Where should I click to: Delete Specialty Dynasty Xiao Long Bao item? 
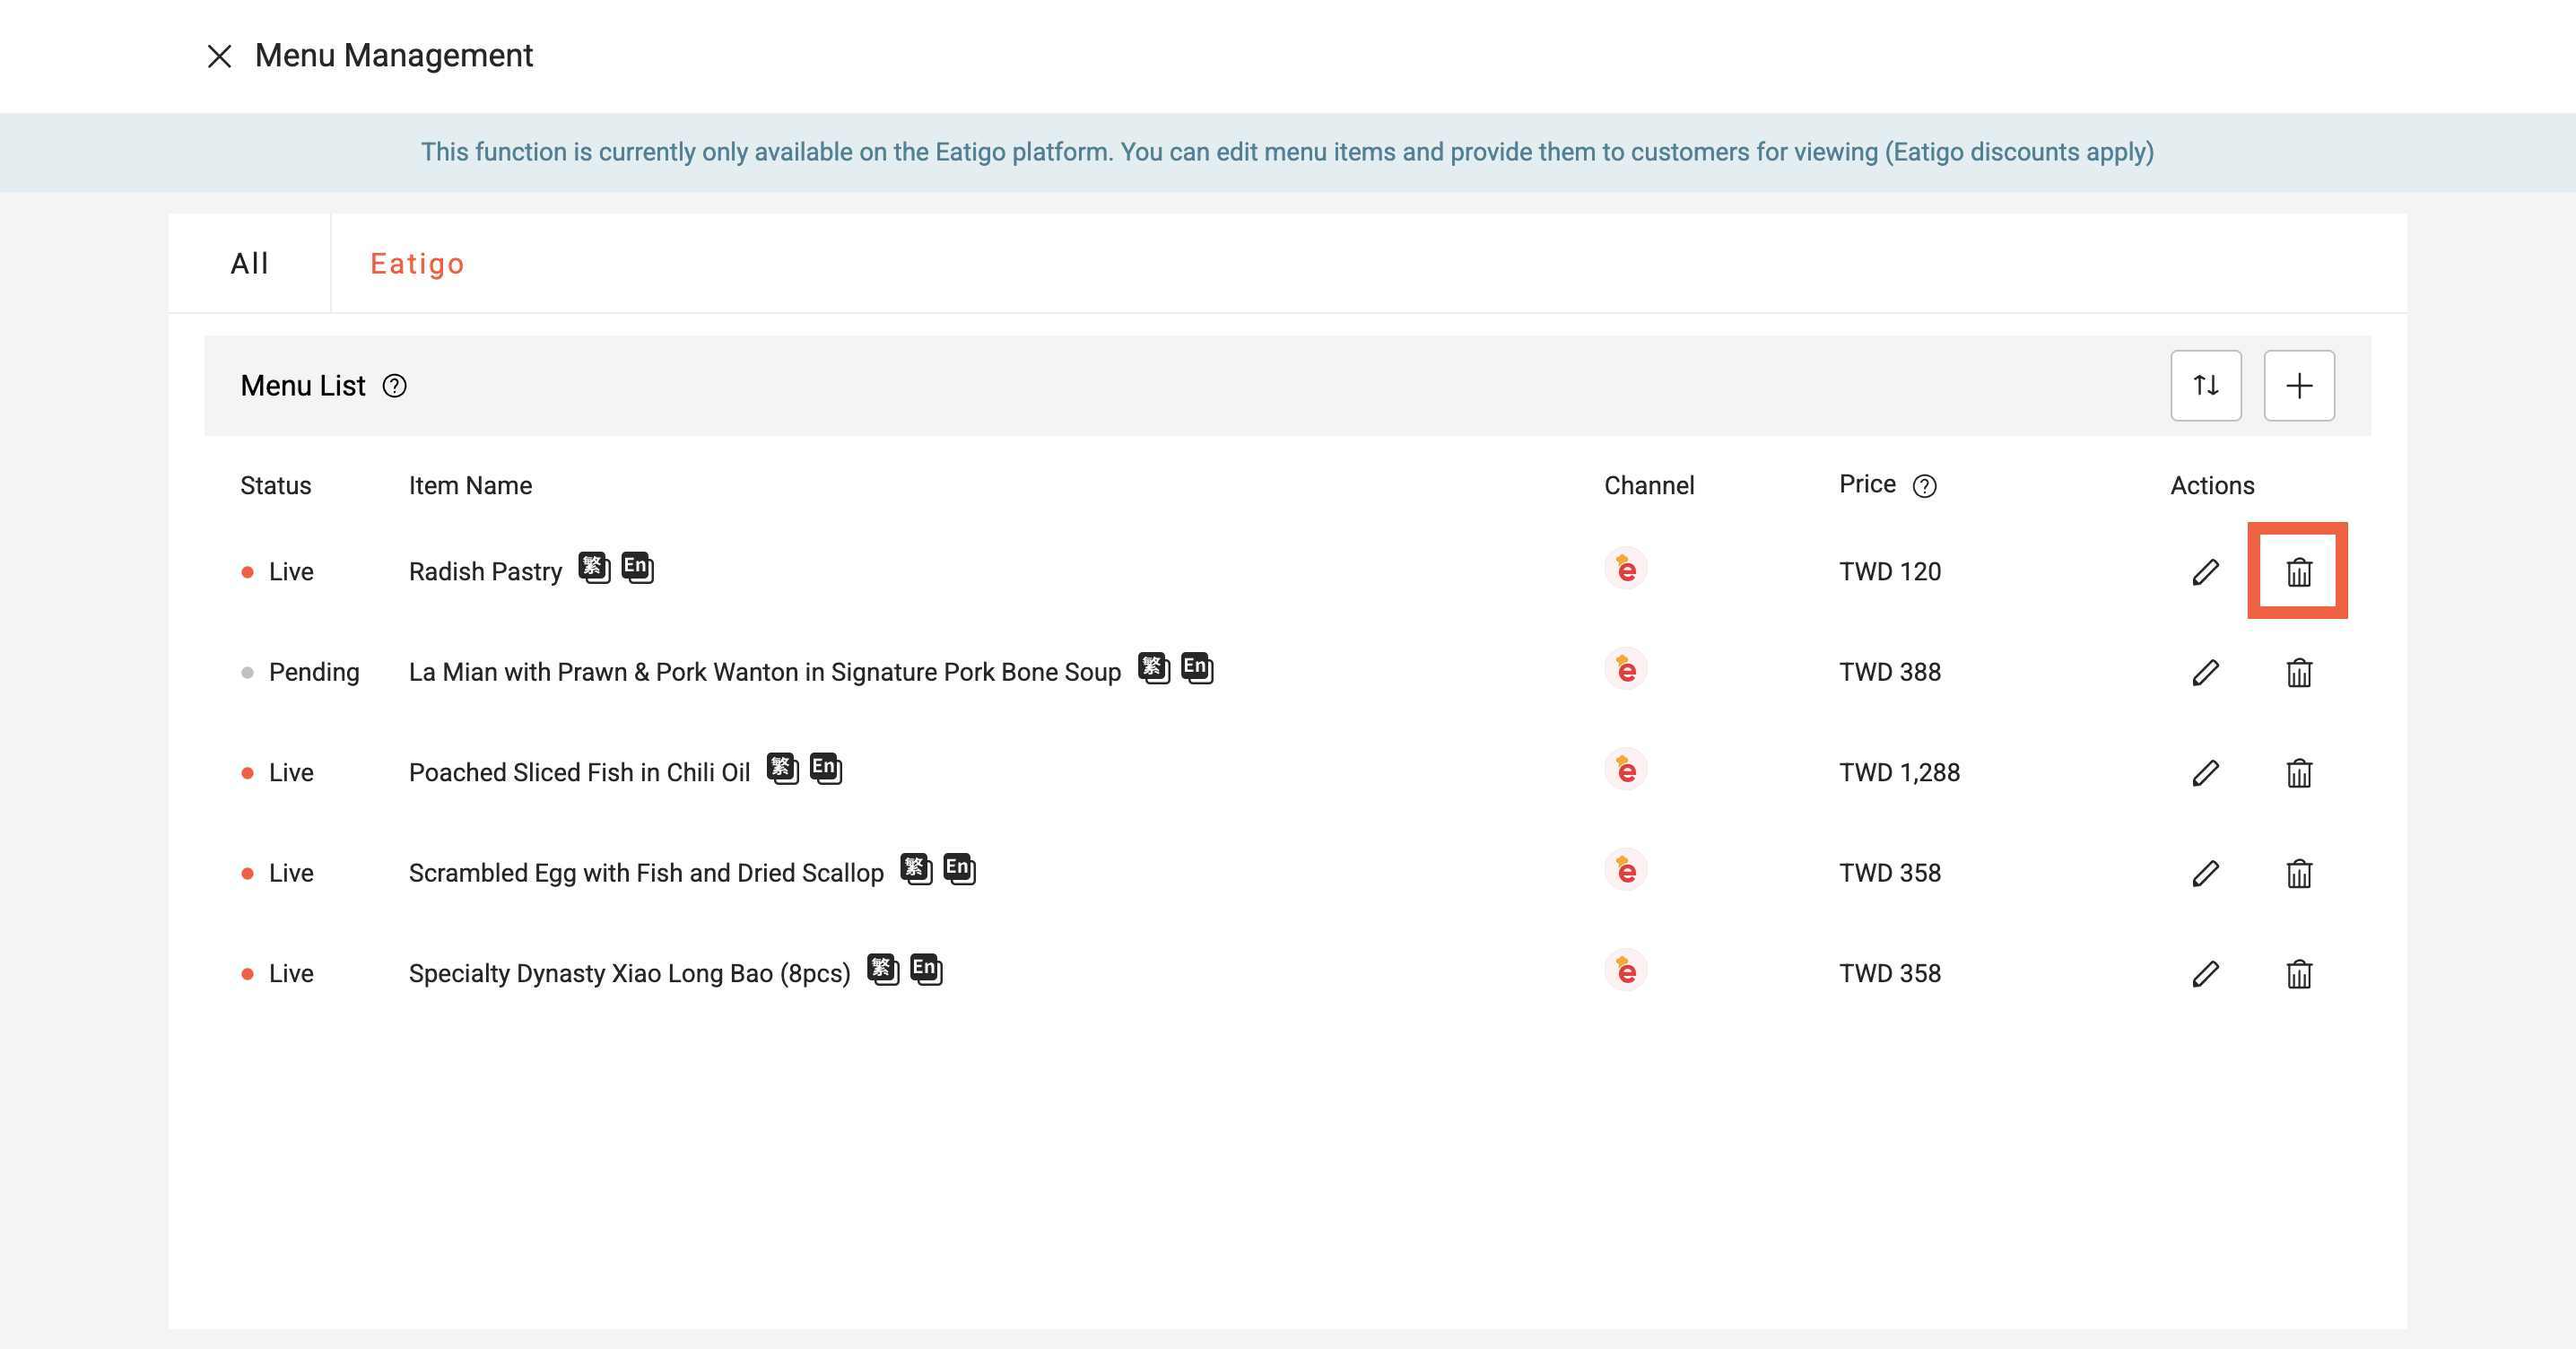pos(2299,974)
